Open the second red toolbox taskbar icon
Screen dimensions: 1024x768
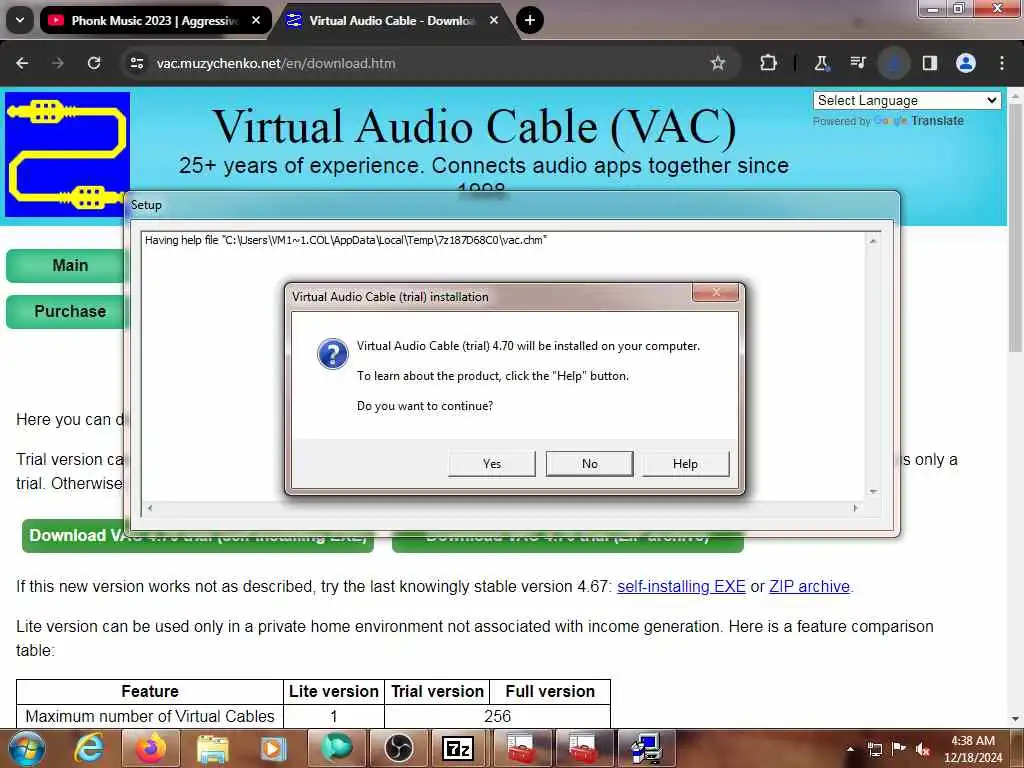coord(583,749)
